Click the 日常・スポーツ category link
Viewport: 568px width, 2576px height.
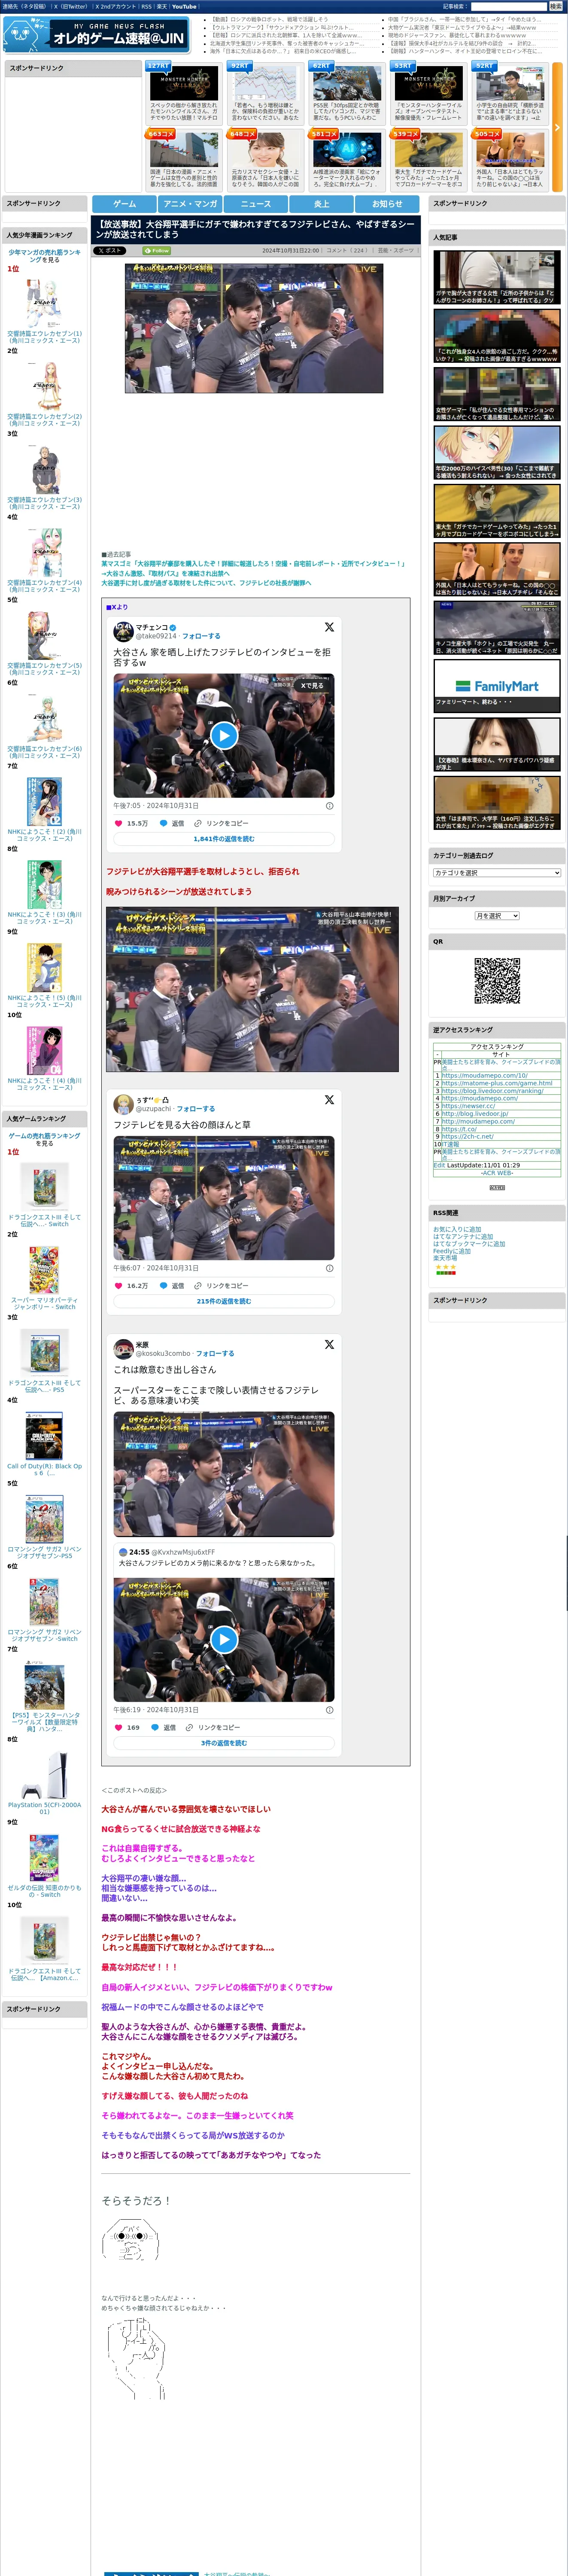pyautogui.click(x=396, y=251)
